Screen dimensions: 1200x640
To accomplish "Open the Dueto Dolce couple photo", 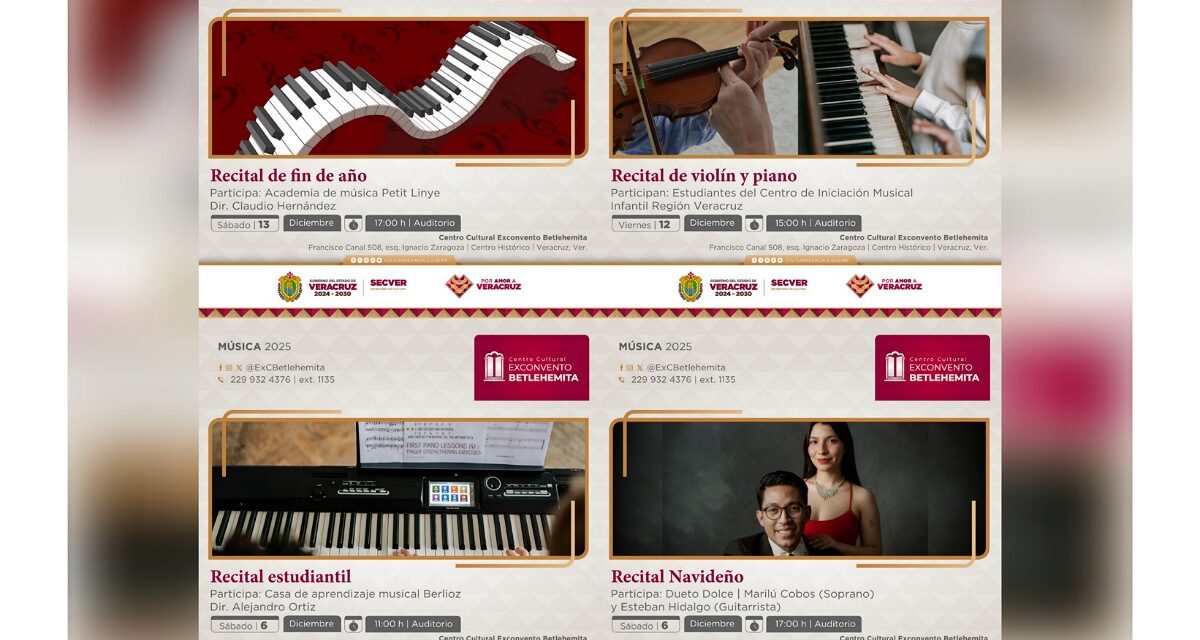I will (799, 488).
